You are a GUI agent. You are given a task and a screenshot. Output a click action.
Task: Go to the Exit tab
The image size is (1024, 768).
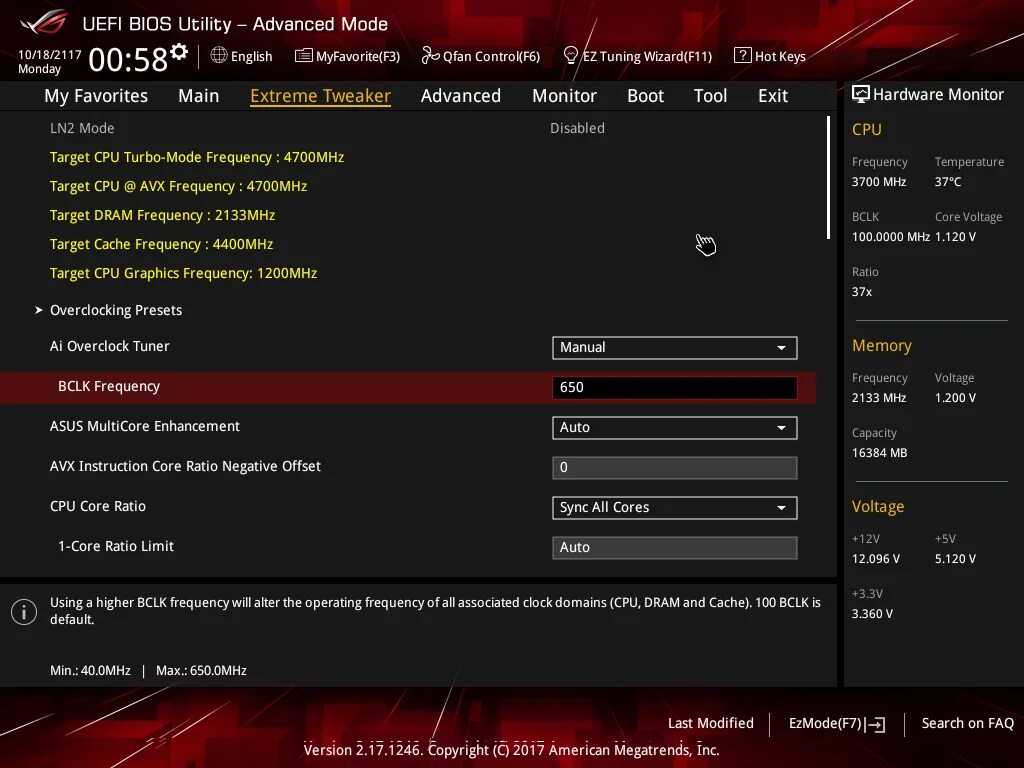coord(773,96)
